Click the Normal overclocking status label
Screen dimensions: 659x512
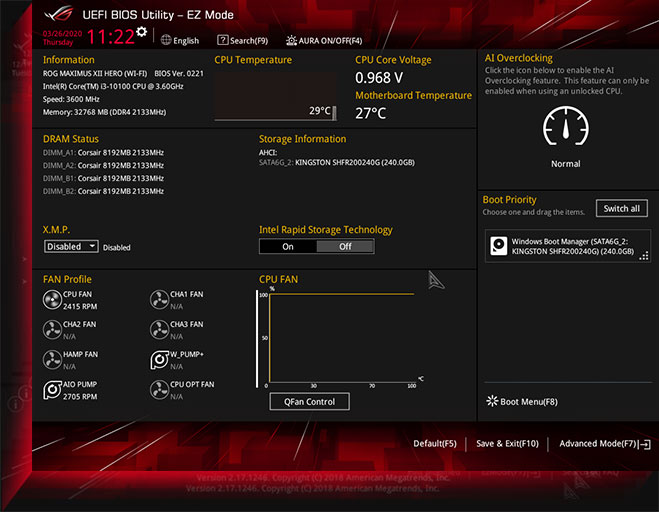coord(566,164)
